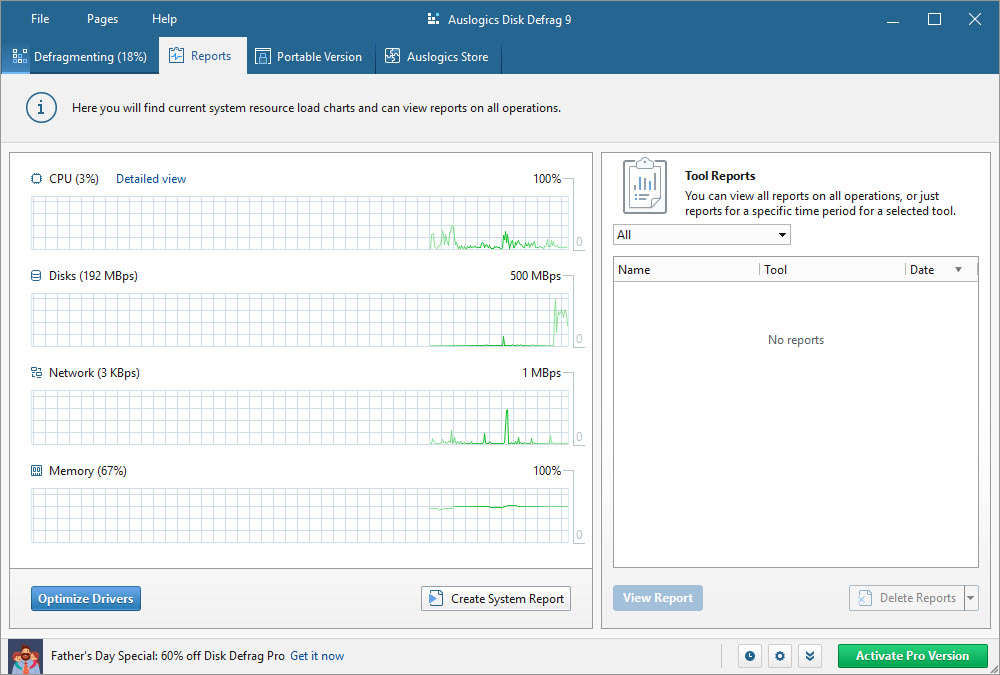Click the Defragmenting tab grid icon

point(20,57)
